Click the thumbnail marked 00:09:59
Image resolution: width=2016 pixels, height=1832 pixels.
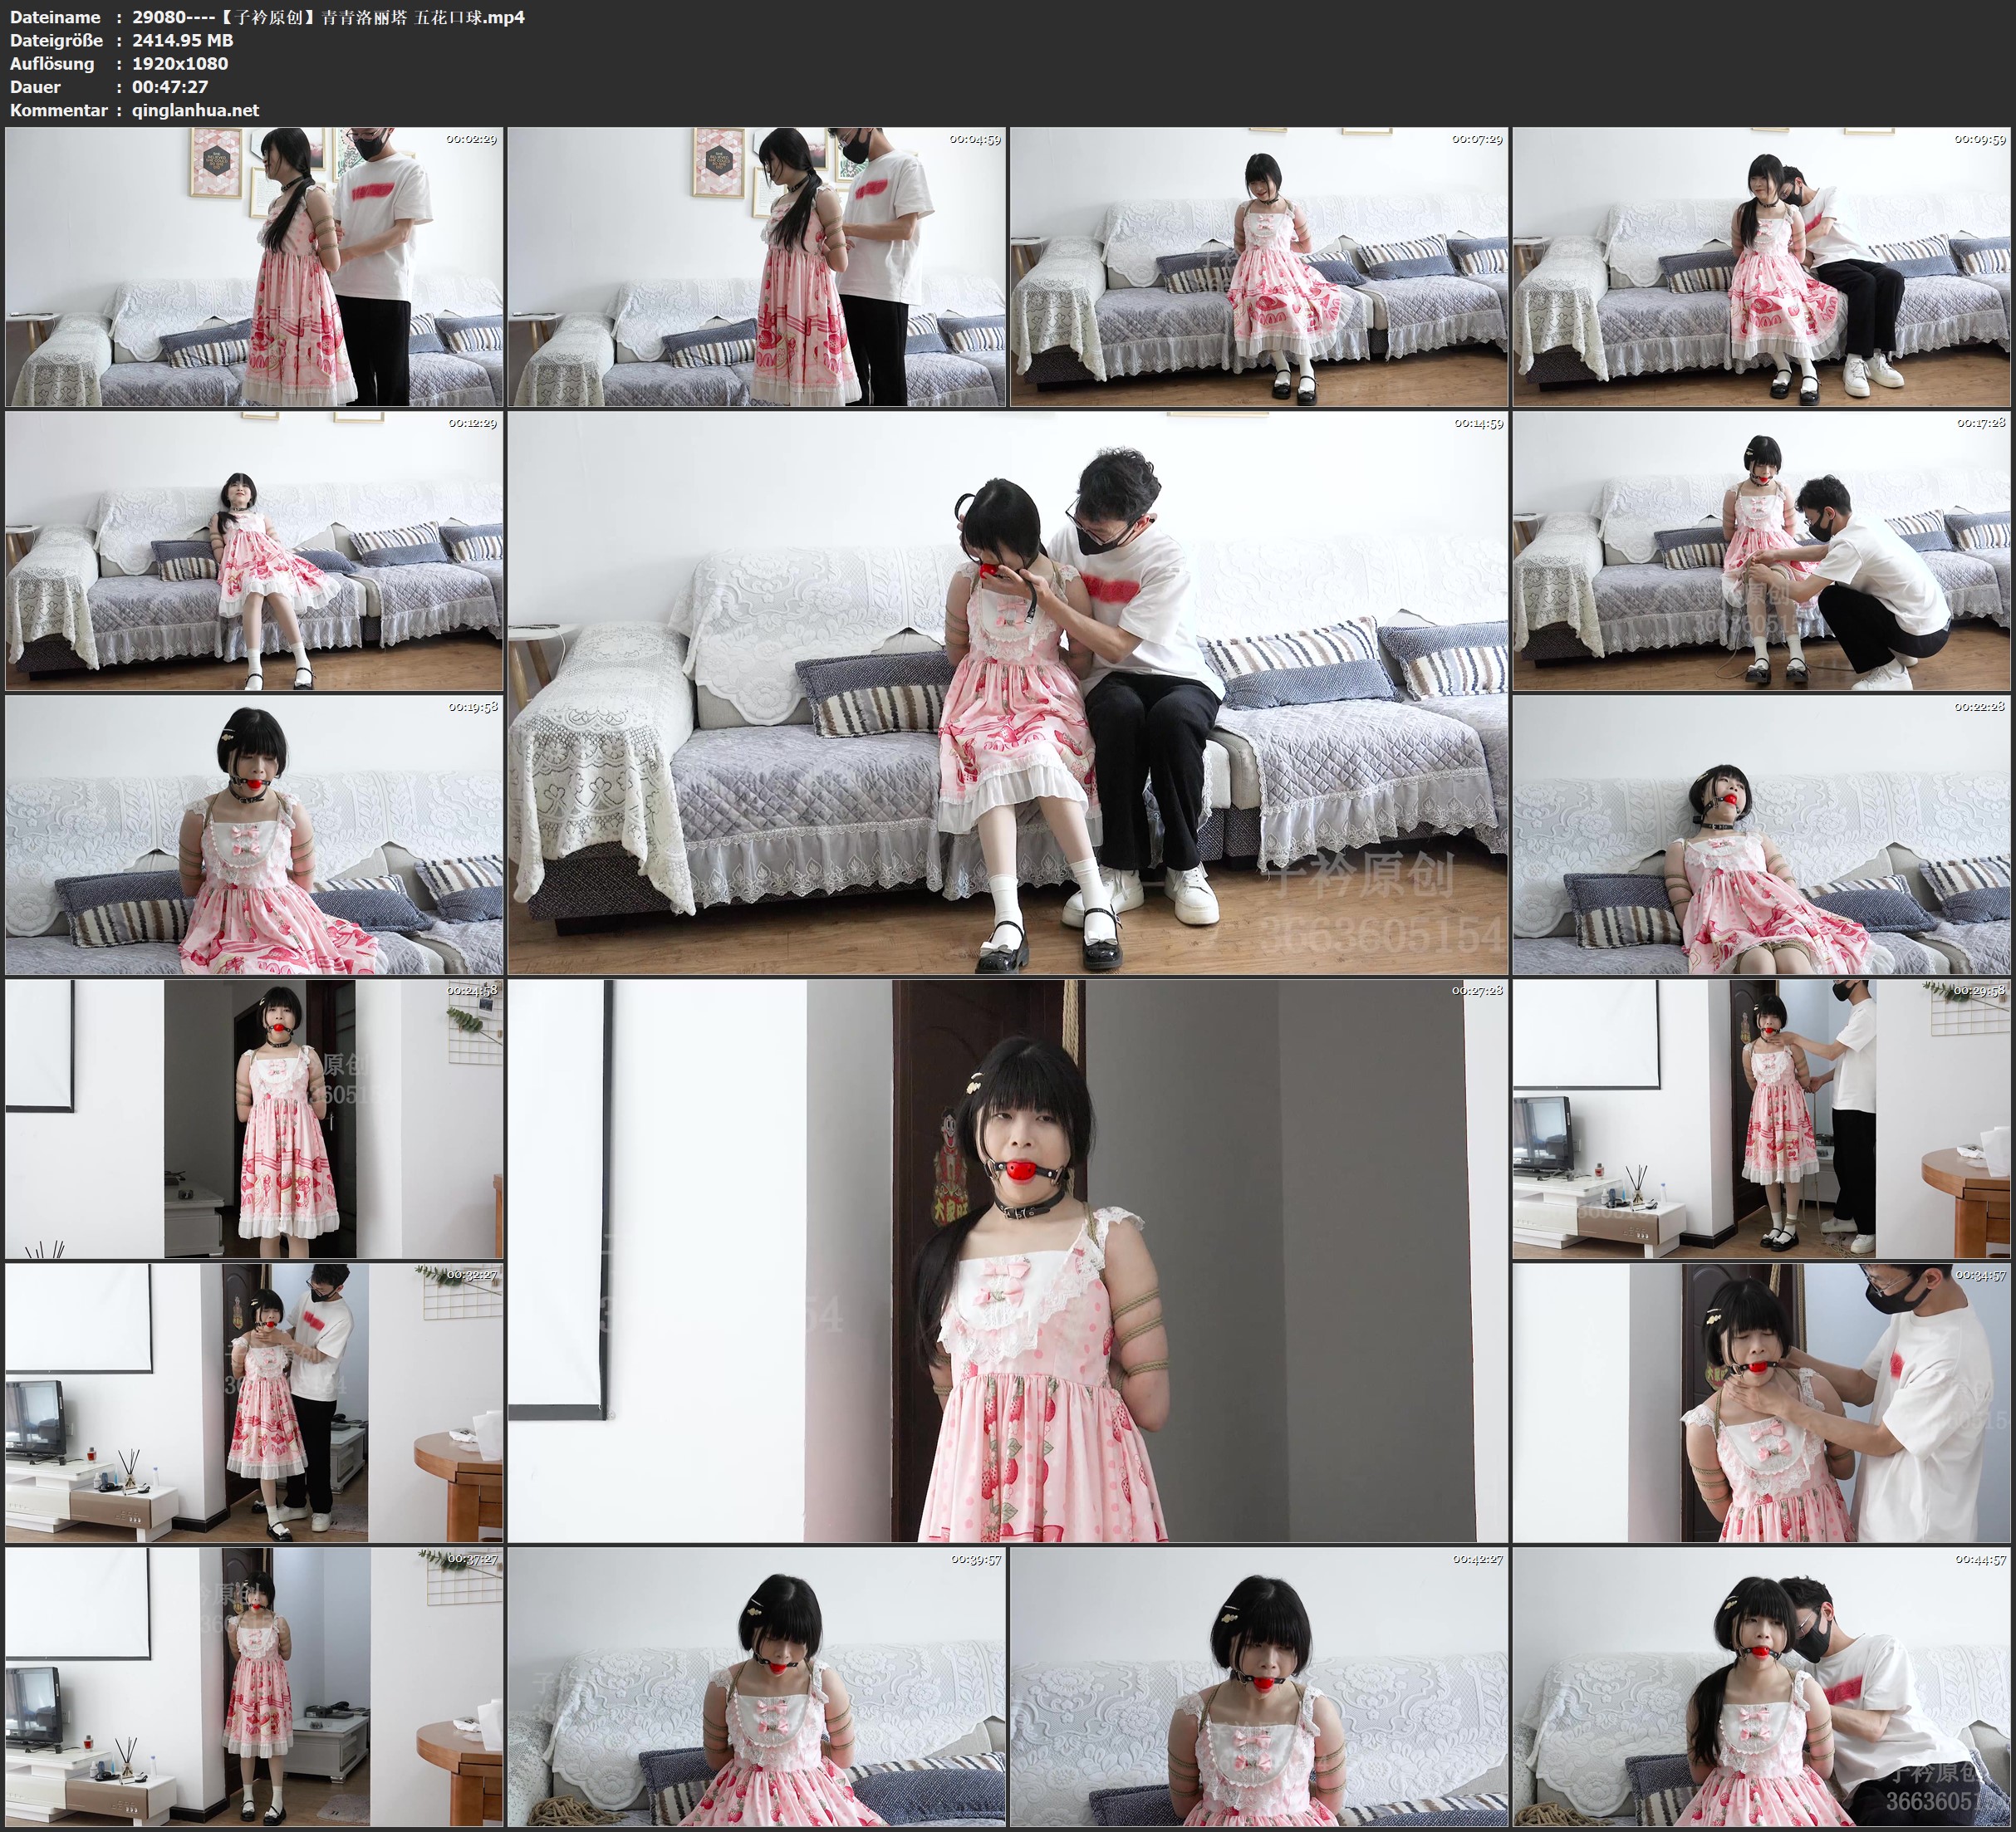click(1761, 266)
